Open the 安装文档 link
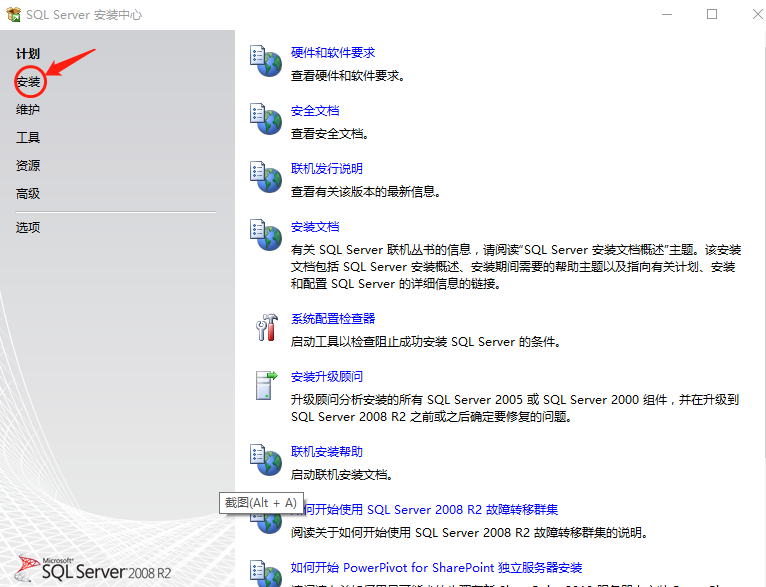Screen dimensions: 766x587 click(x=315, y=227)
